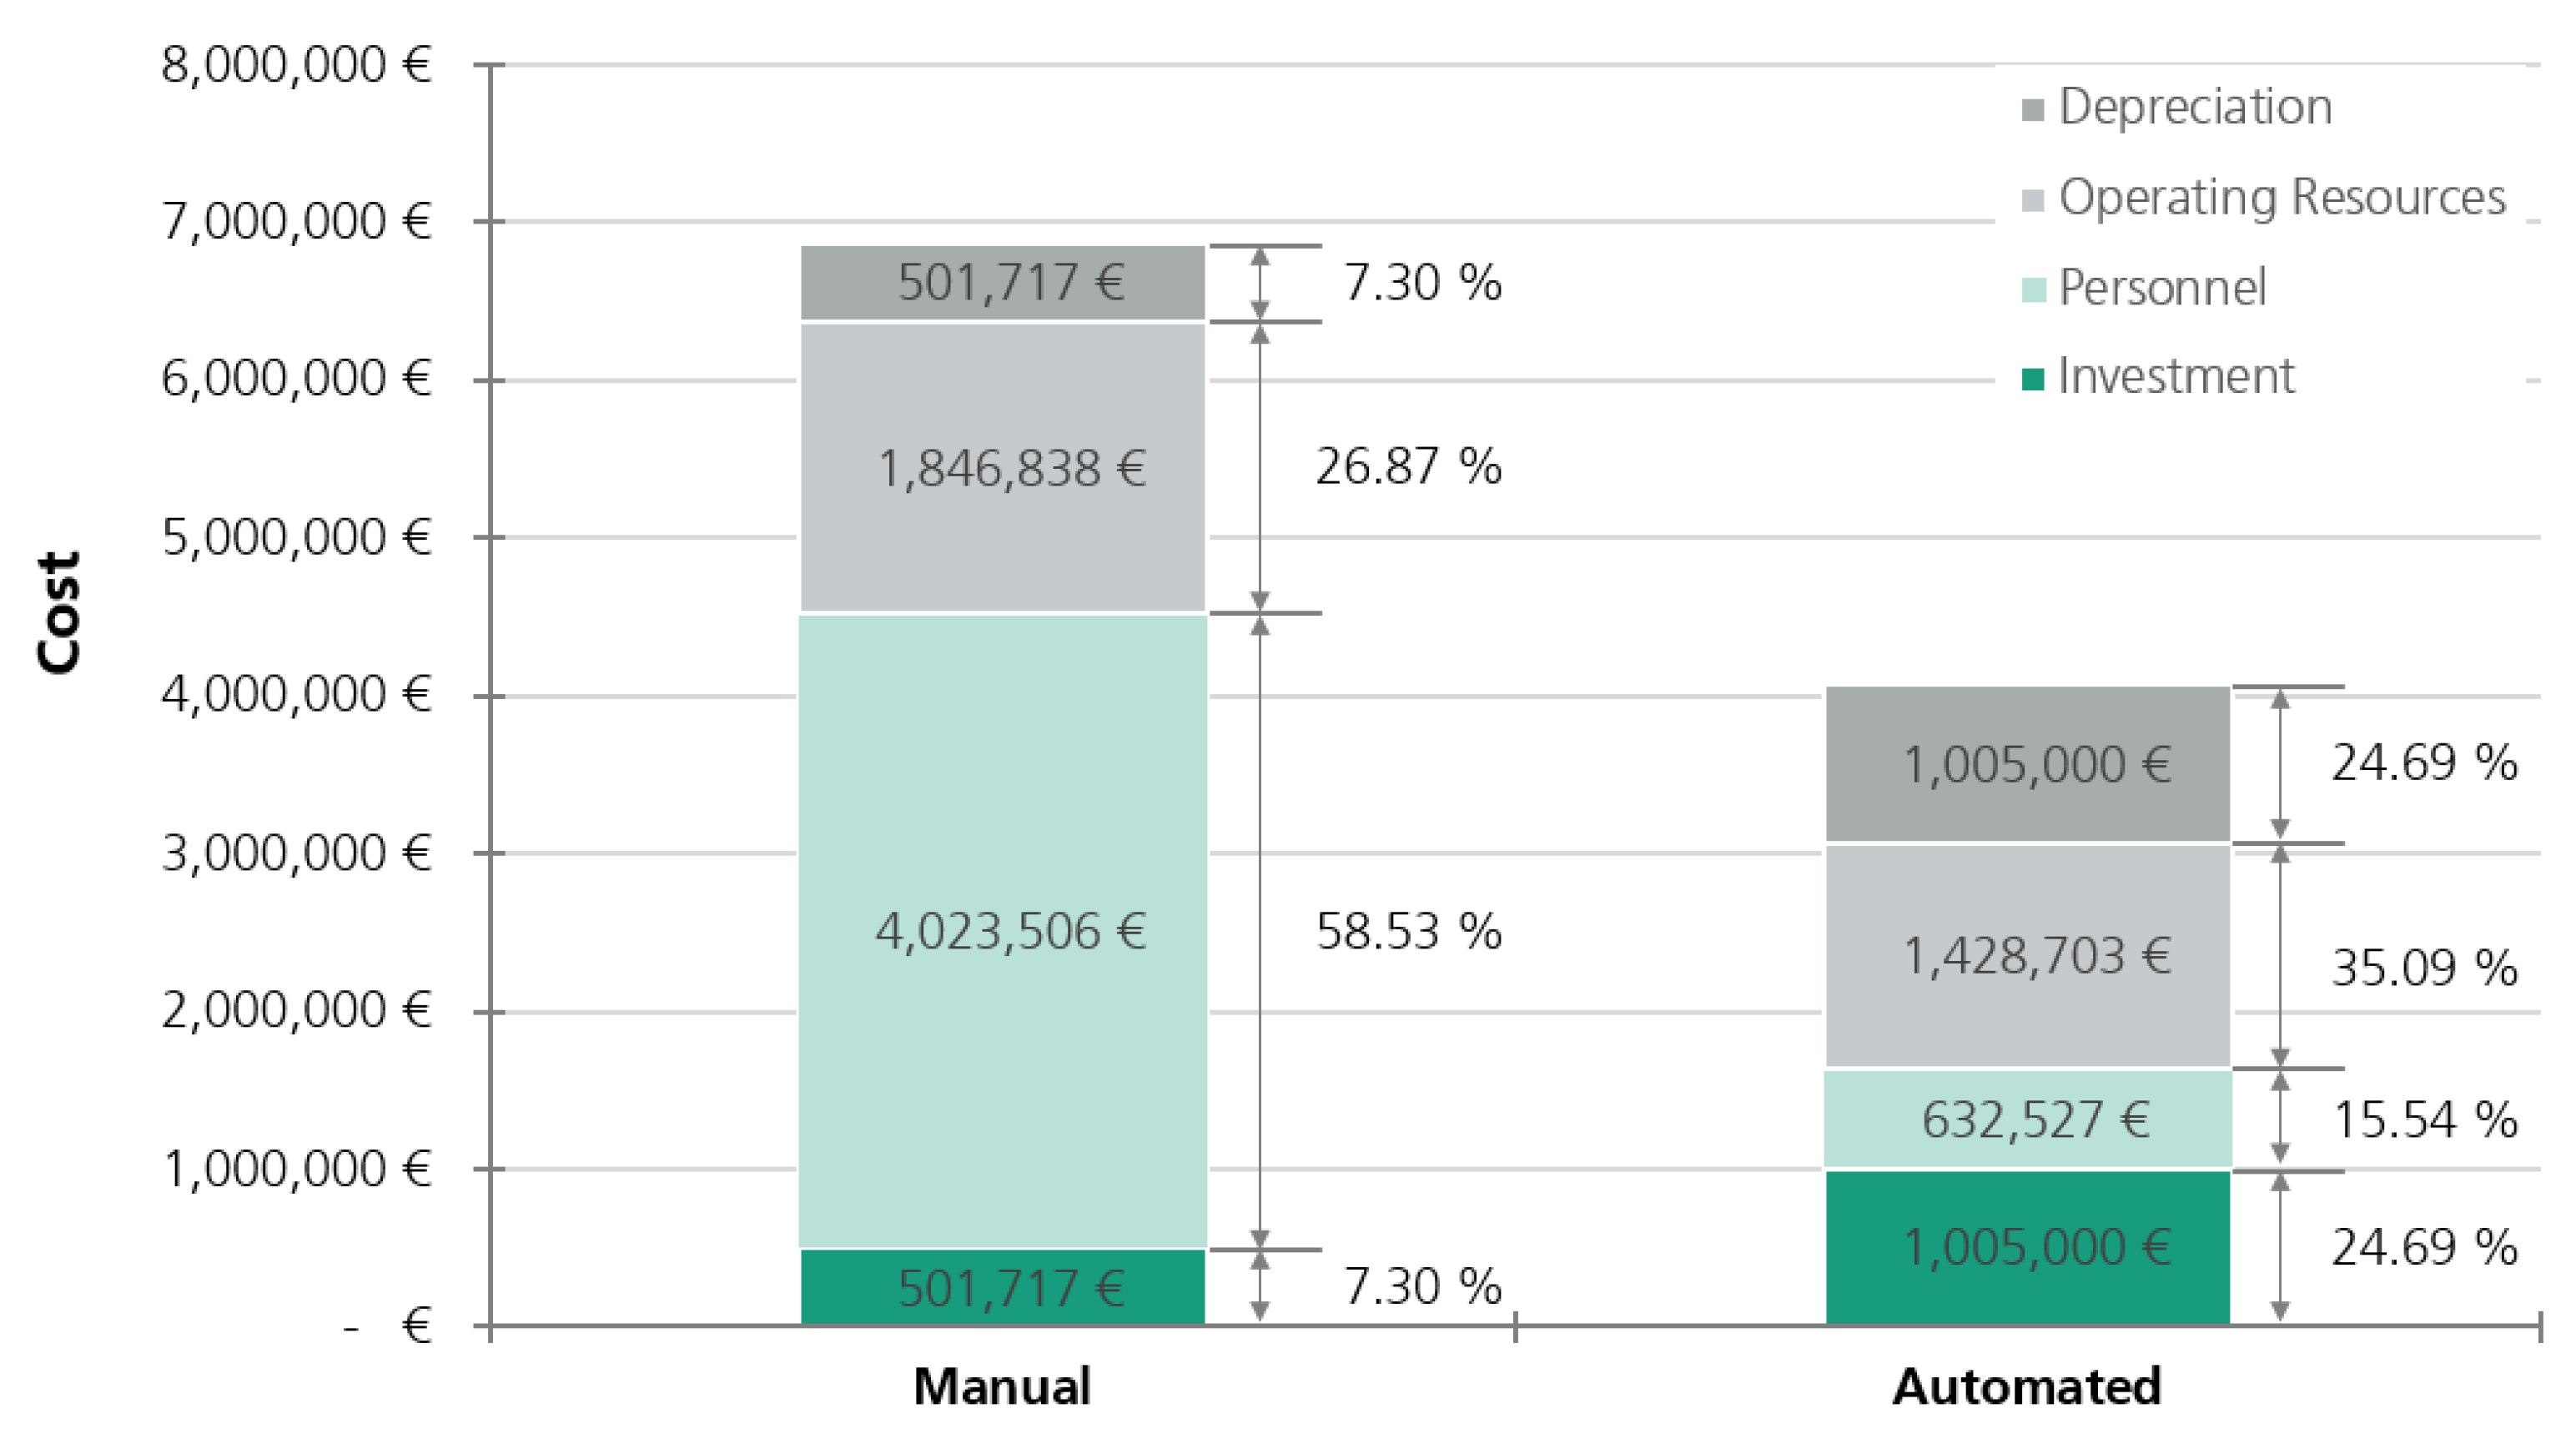2576x1434 pixels.
Task: Click the Operating Resources legend swatch
Action: pos(2032,199)
